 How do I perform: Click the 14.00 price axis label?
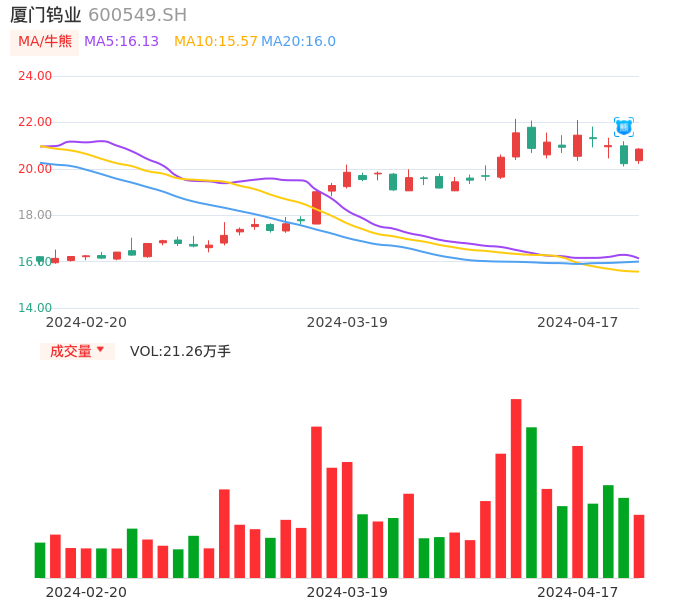35,308
